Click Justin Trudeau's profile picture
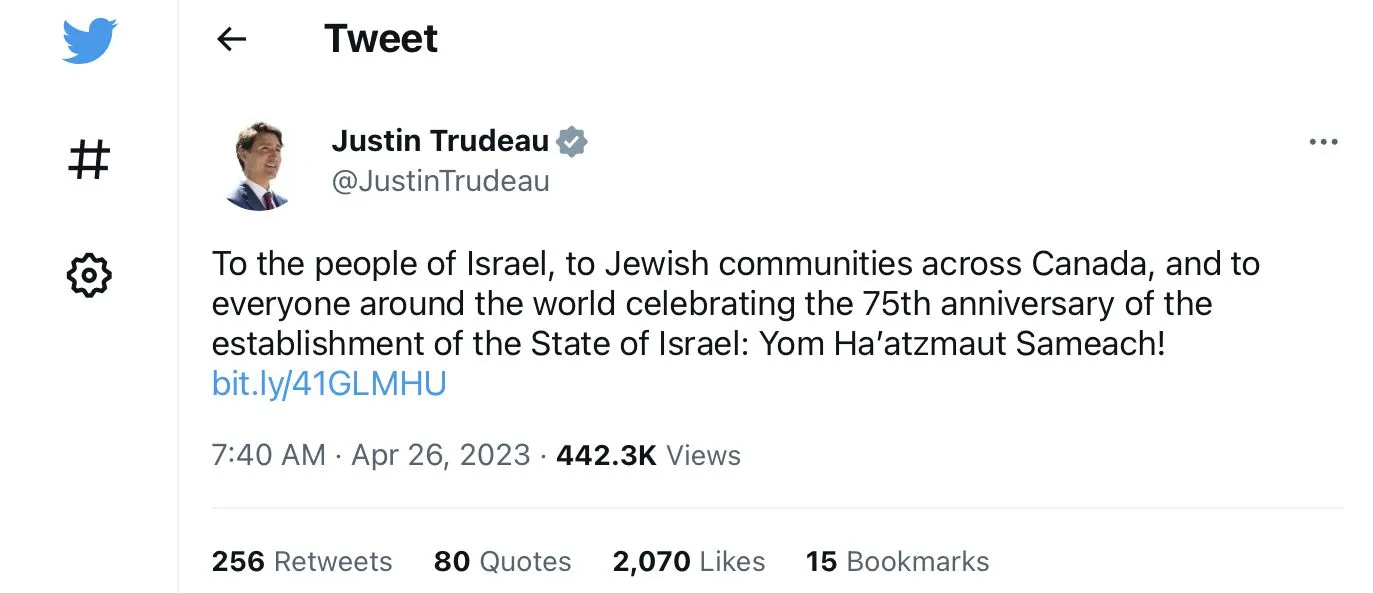1373x593 pixels. tap(258, 165)
